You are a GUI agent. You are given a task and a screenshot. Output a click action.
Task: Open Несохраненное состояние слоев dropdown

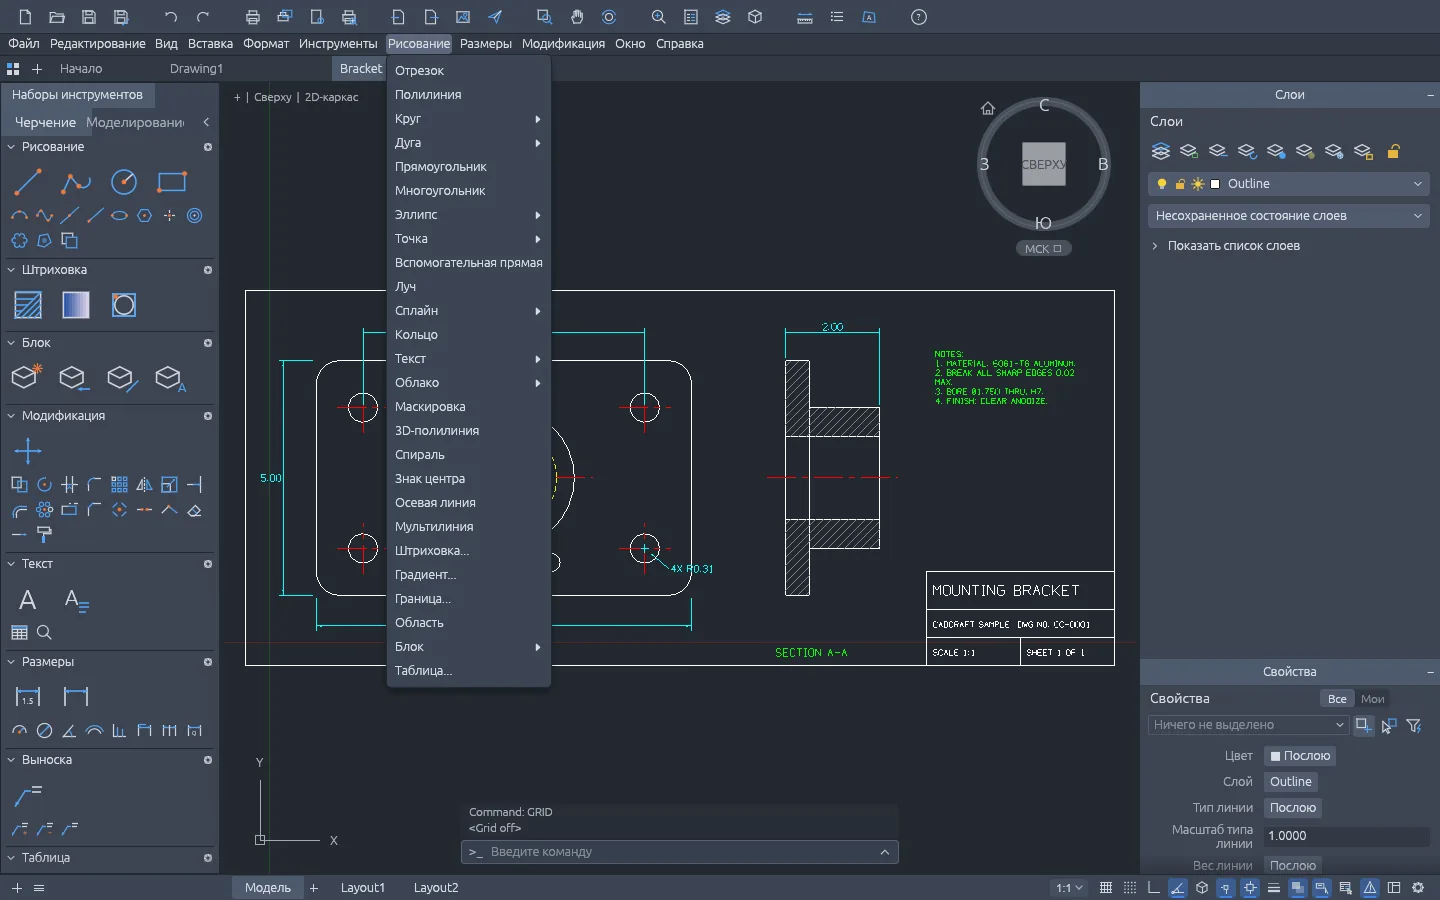[x=1288, y=216]
